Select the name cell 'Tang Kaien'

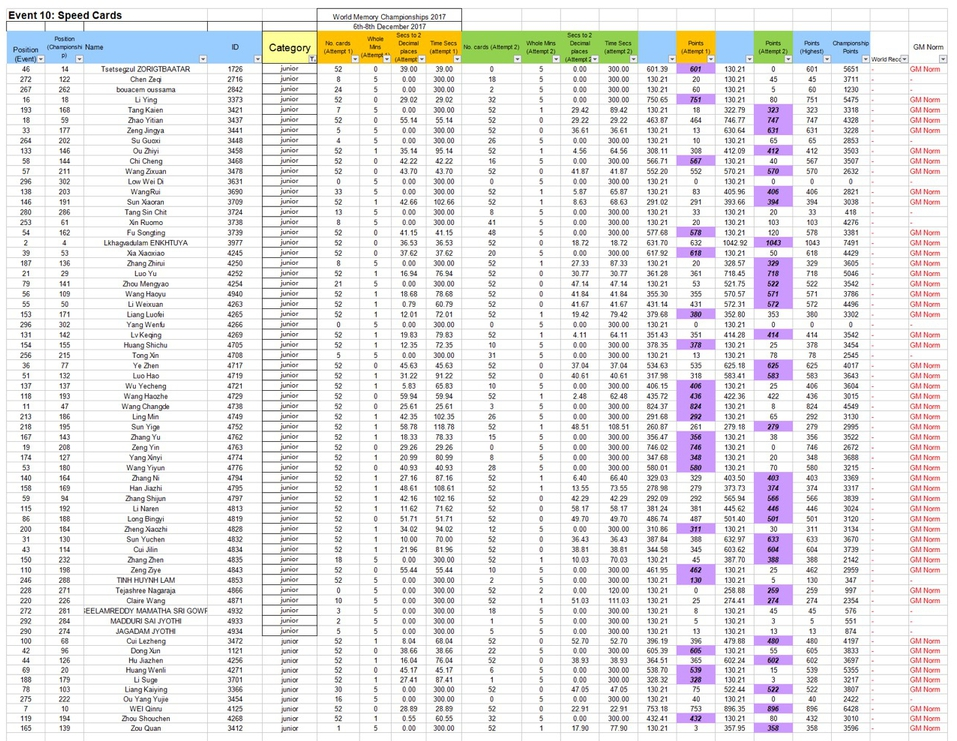click(145, 110)
